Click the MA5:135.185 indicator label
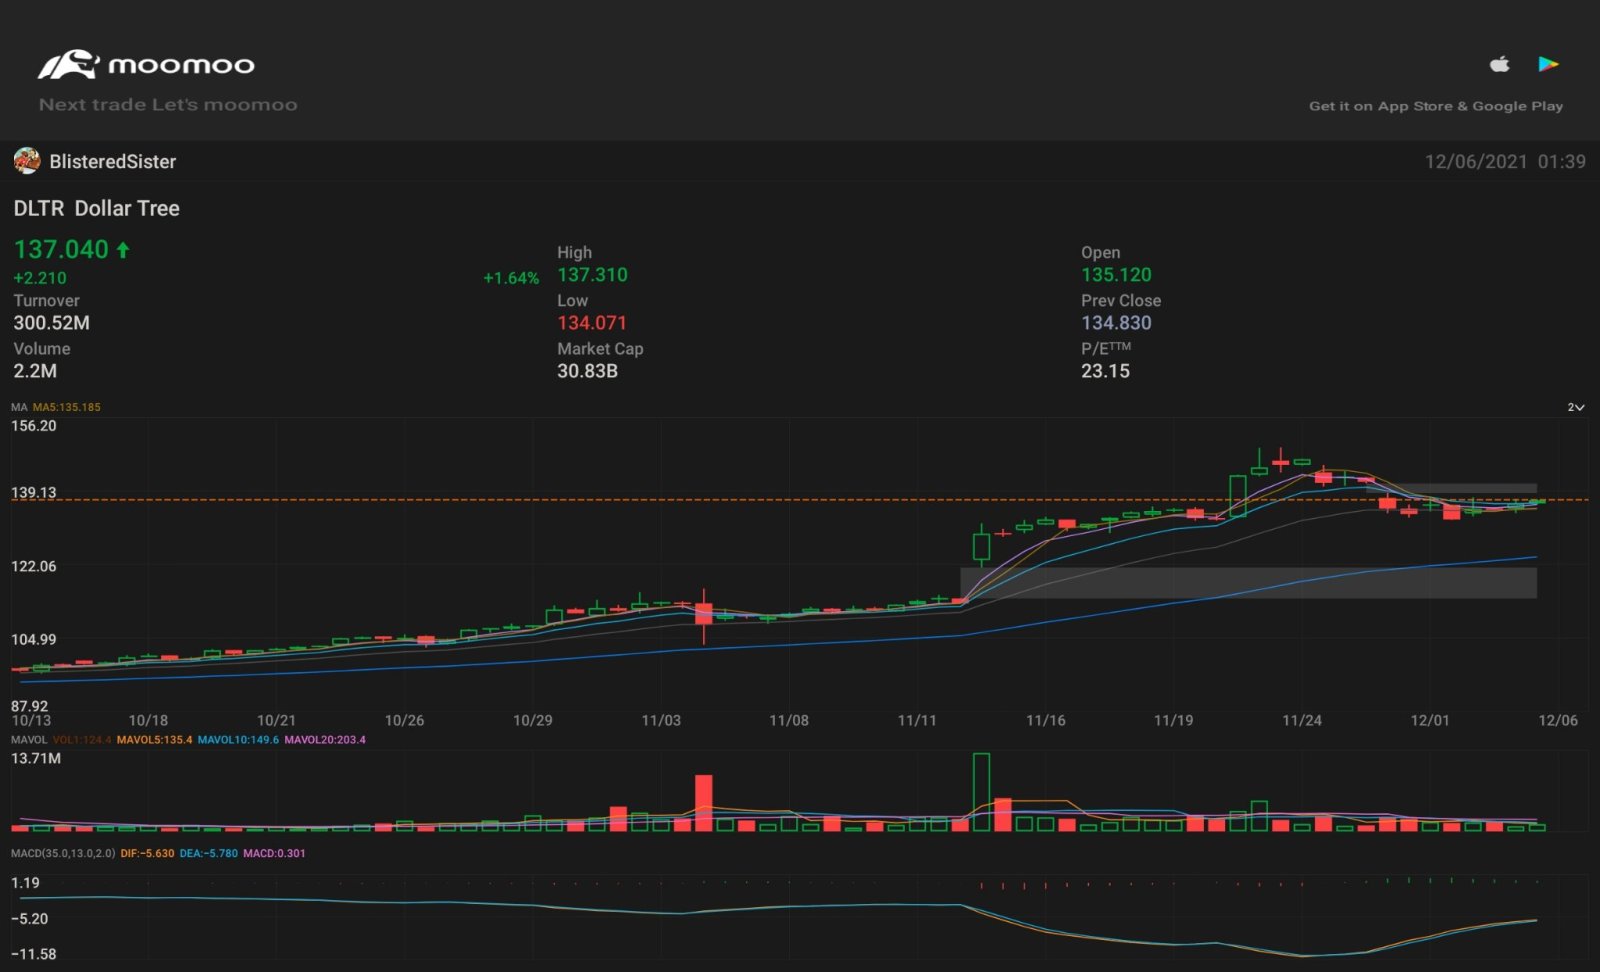1600x972 pixels. (x=66, y=407)
